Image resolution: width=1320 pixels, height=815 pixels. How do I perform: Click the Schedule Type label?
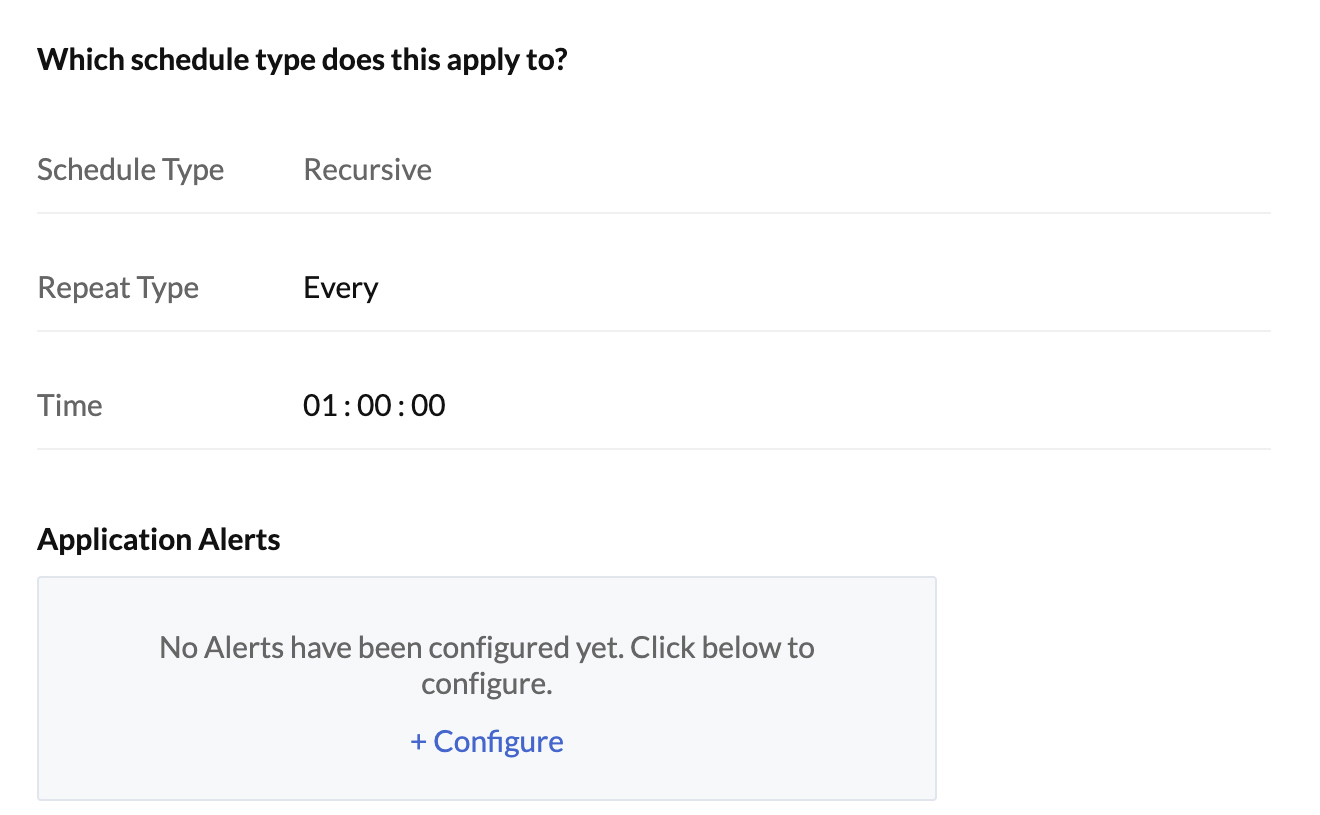(130, 170)
